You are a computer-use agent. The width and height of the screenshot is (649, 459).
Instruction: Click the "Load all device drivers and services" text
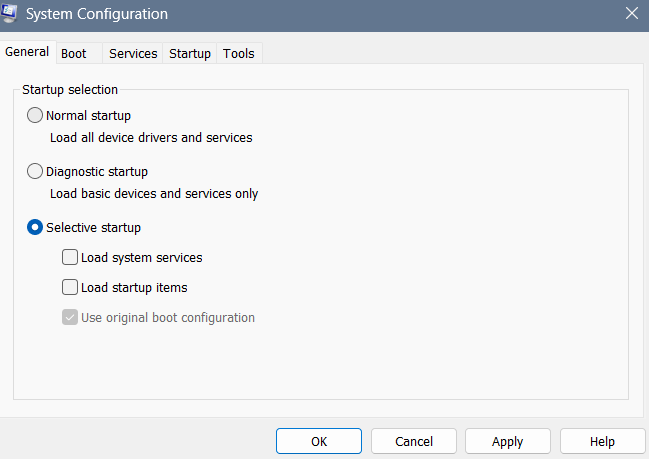pos(151,137)
